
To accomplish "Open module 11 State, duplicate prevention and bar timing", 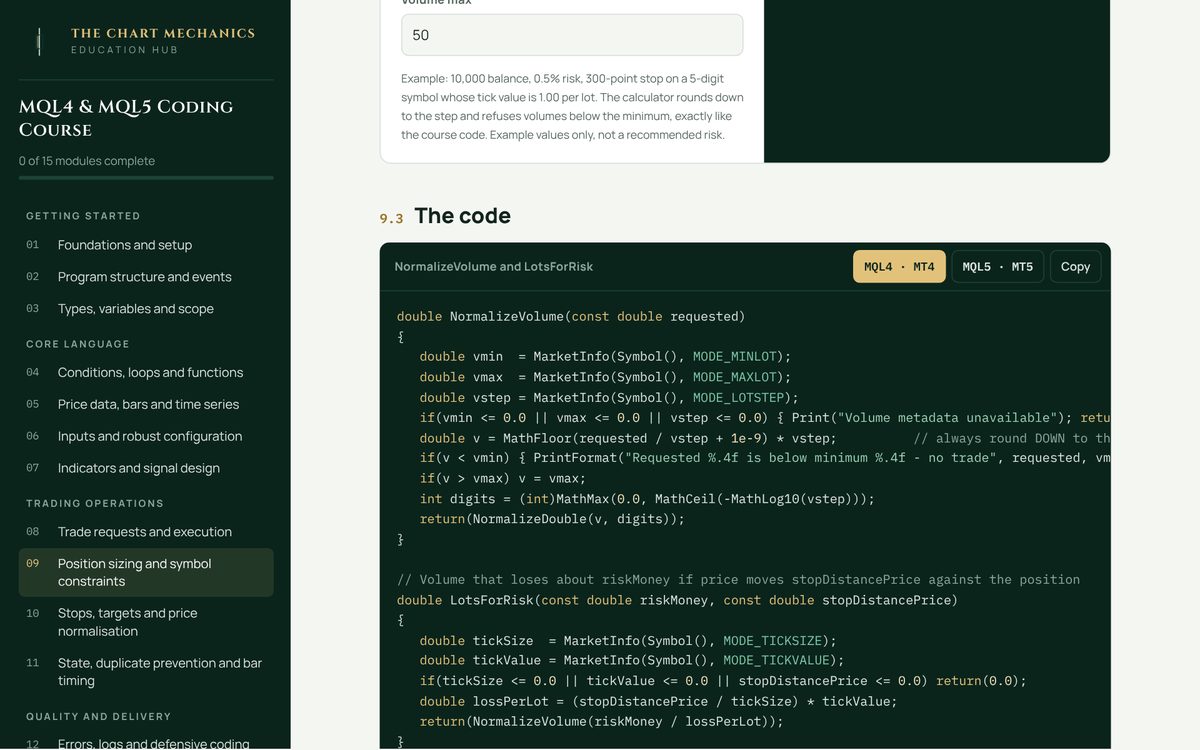I will tap(146, 672).
